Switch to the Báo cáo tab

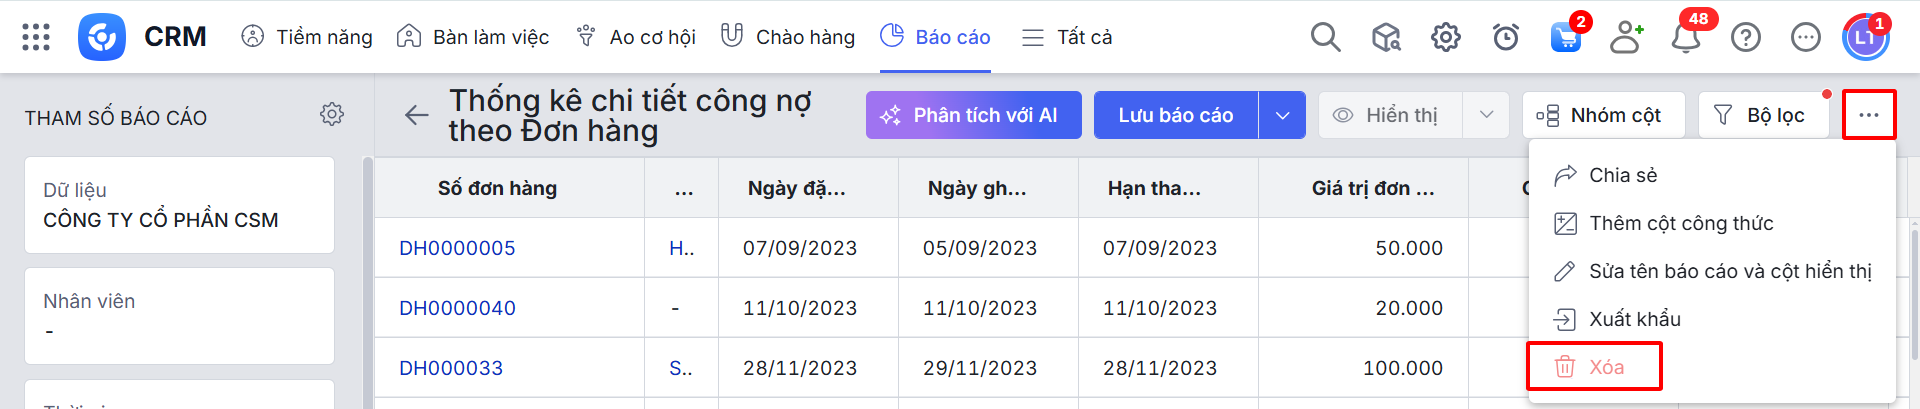935,37
